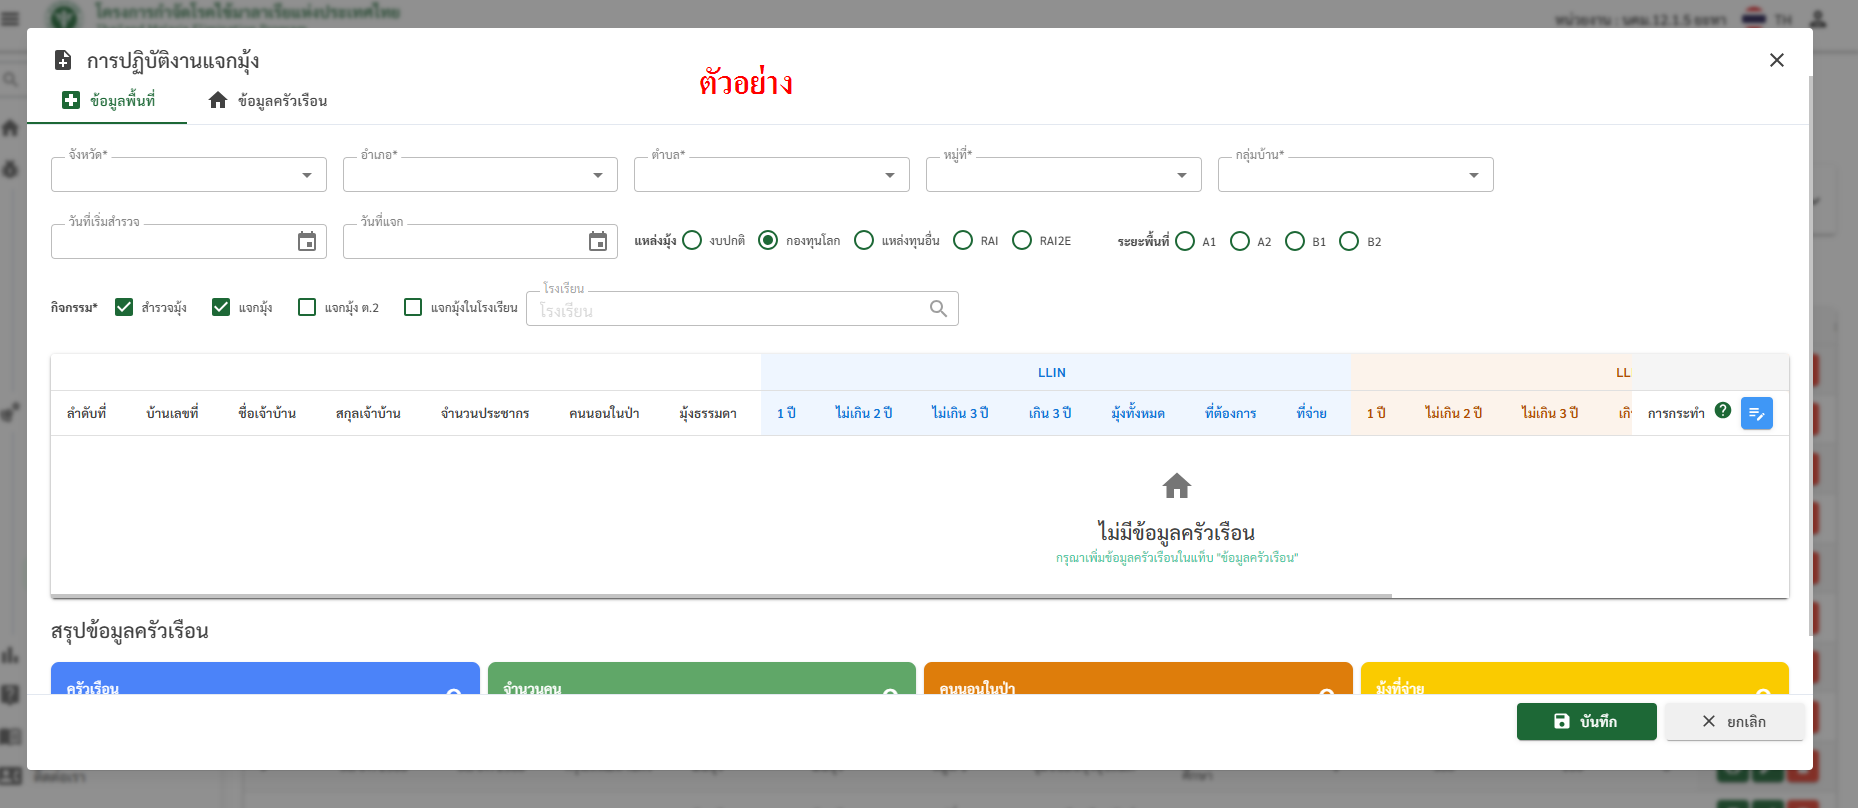Click the house icon in empty table
This screenshot has height=808, width=1858.
click(x=1176, y=486)
